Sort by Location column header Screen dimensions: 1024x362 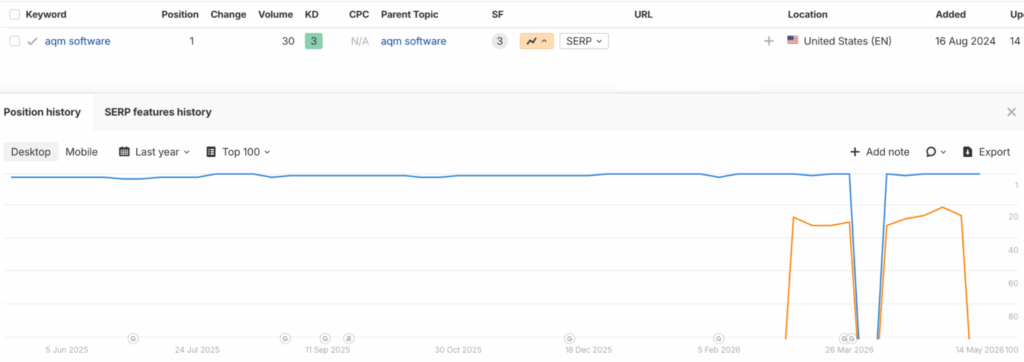(807, 14)
